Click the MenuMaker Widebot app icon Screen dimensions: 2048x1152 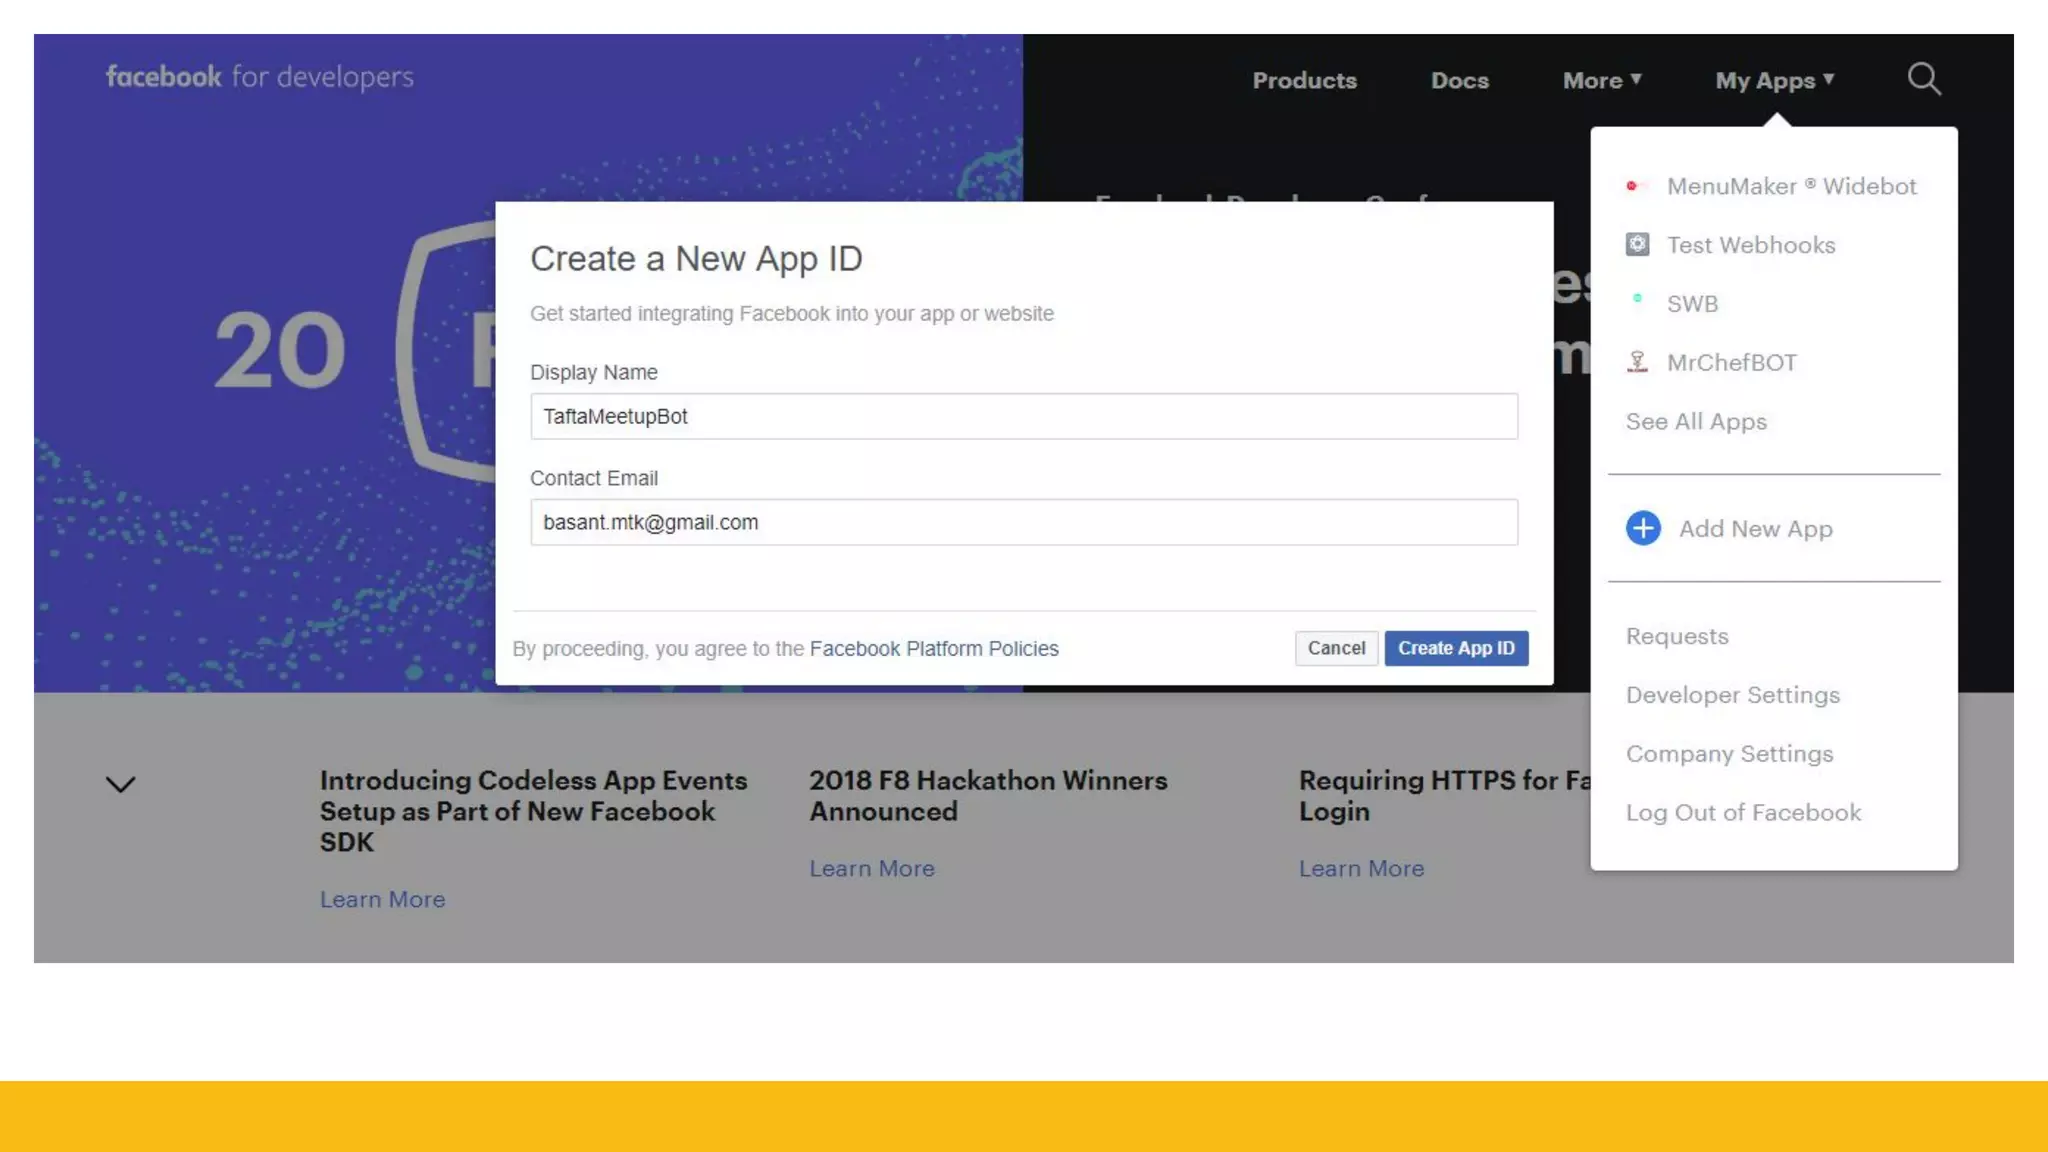[1634, 186]
